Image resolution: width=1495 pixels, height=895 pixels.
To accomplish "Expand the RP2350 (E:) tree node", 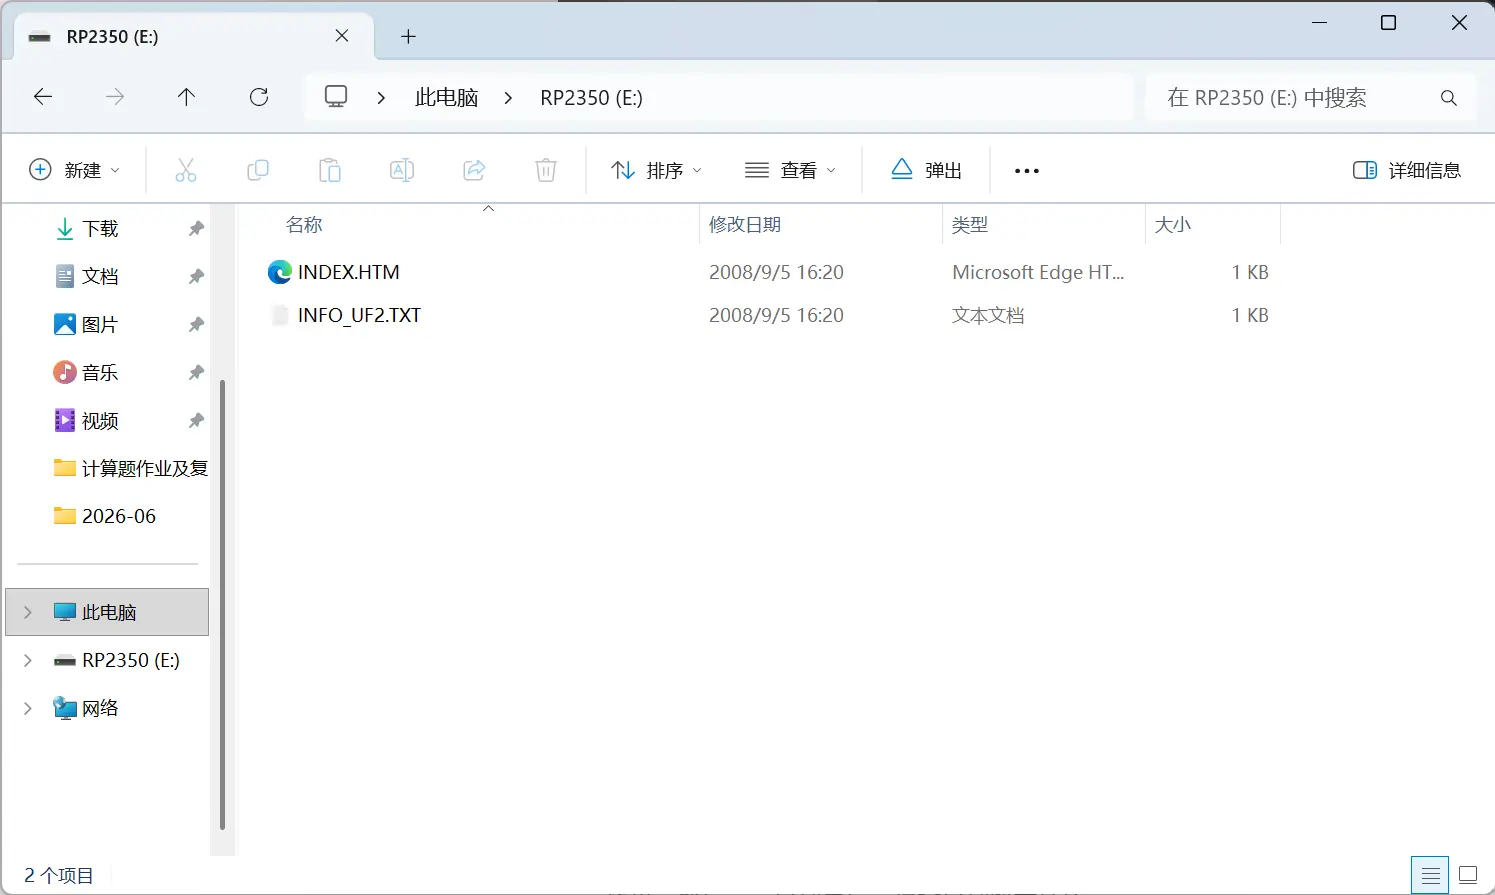I will [28, 660].
